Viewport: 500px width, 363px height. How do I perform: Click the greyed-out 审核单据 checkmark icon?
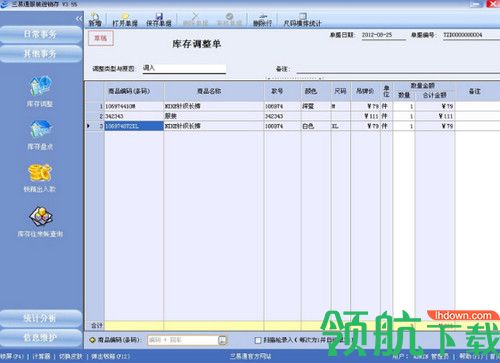229,20
